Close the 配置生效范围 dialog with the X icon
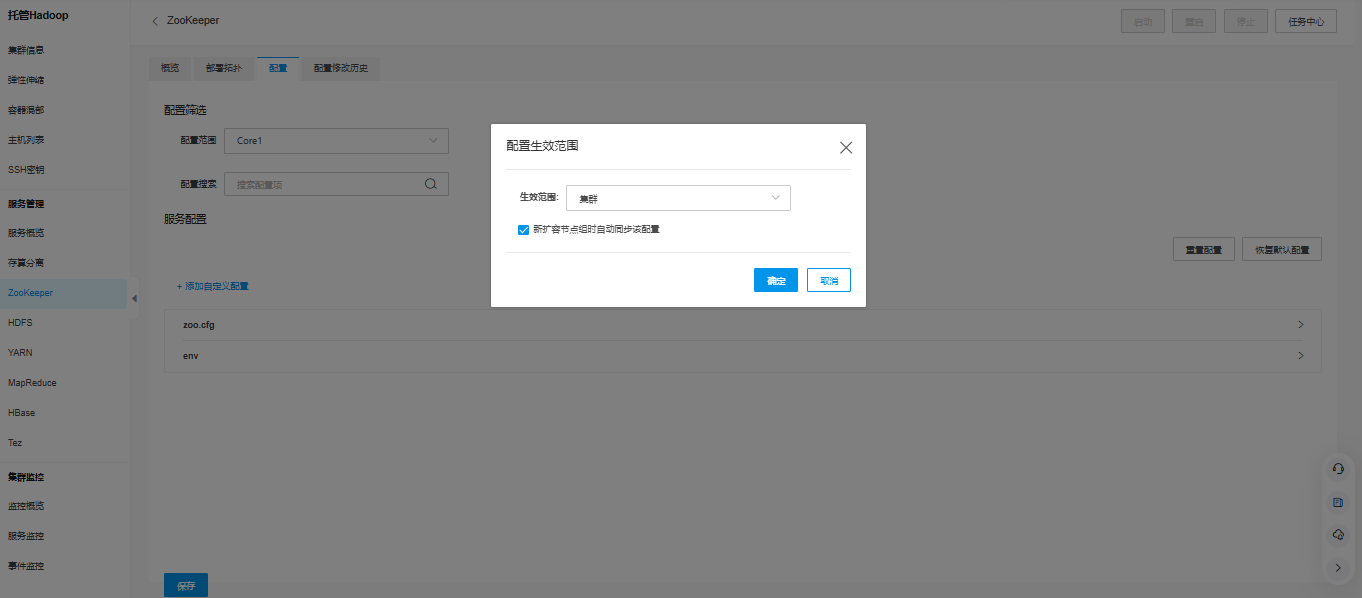 (x=846, y=148)
